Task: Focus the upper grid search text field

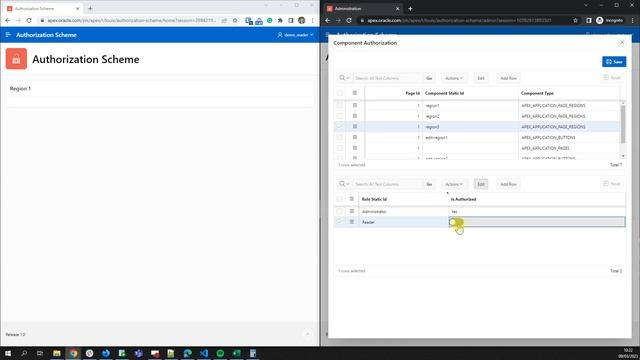Action: [x=388, y=78]
